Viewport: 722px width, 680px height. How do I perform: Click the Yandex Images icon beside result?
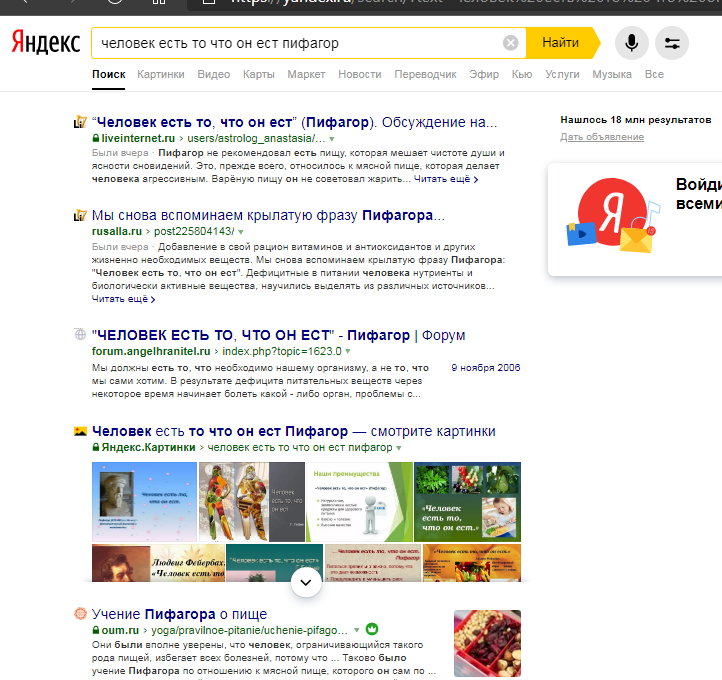pos(80,432)
